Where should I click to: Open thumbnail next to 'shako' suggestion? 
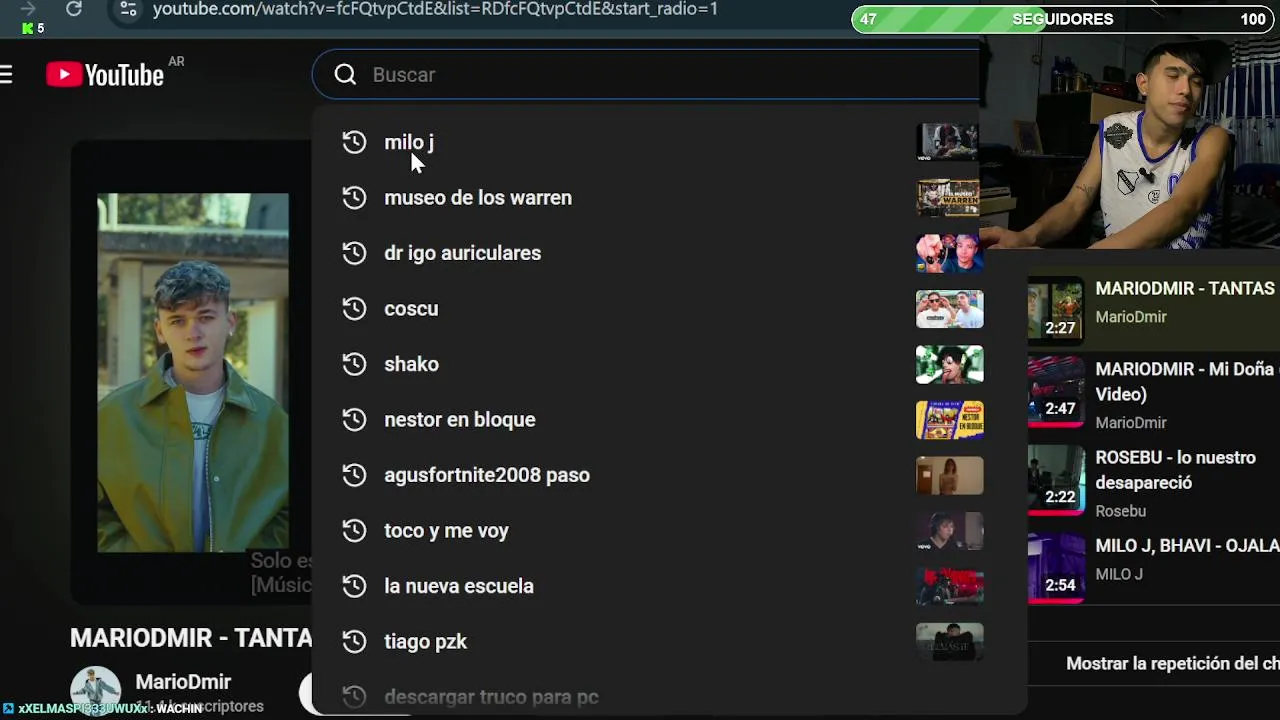[x=949, y=364]
